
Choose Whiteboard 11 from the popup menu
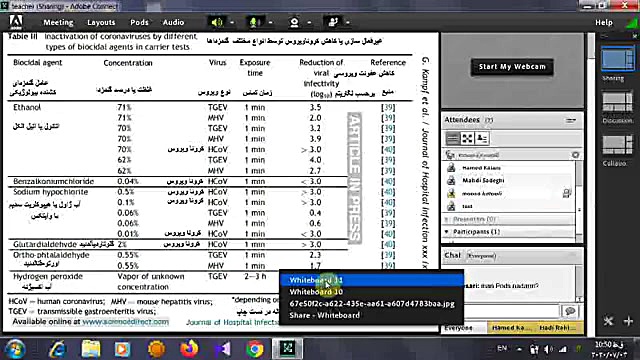pyautogui.click(x=371, y=280)
